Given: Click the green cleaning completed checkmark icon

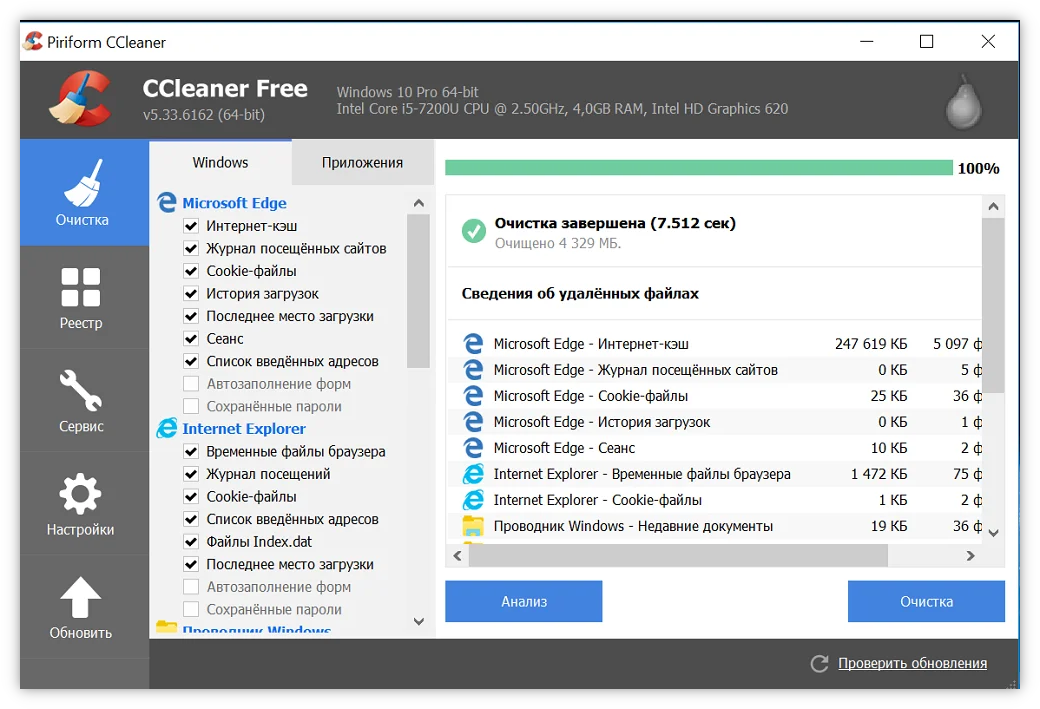Looking at the screenshot, I should pyautogui.click(x=474, y=231).
